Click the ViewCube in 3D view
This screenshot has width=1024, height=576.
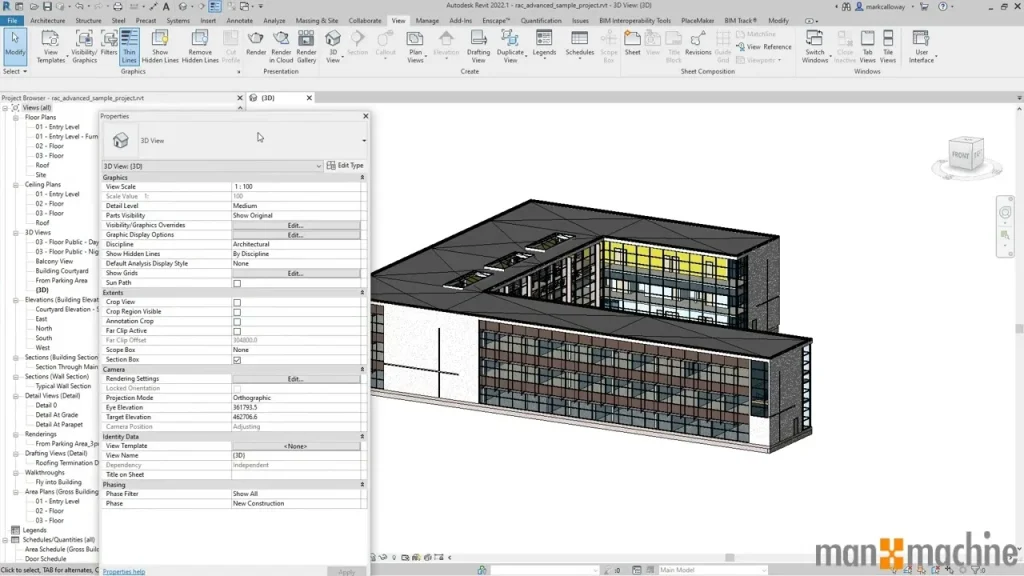967,155
